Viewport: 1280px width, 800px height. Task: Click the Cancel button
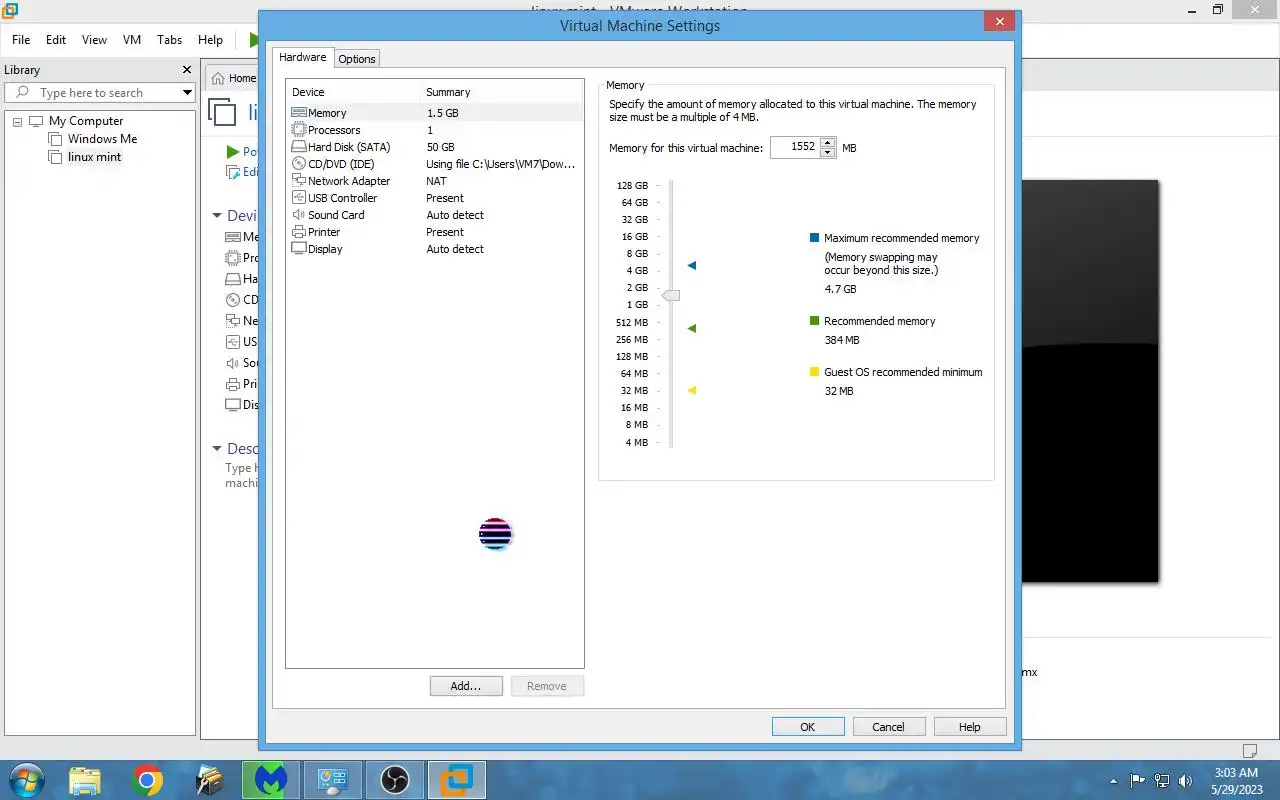click(x=888, y=727)
